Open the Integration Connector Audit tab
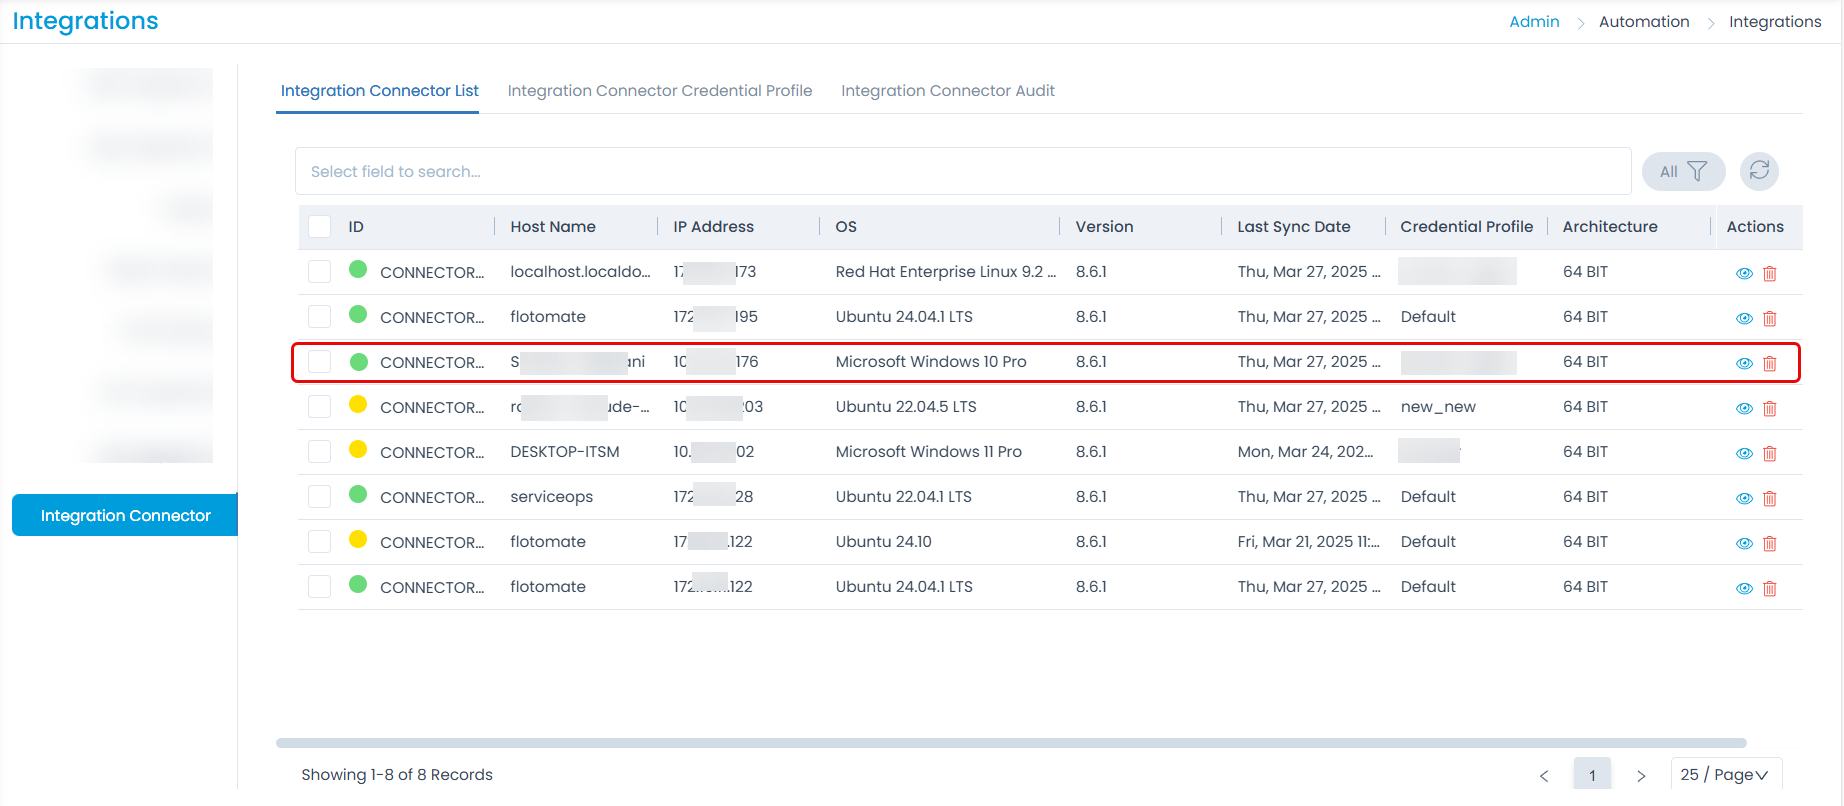 pos(947,91)
